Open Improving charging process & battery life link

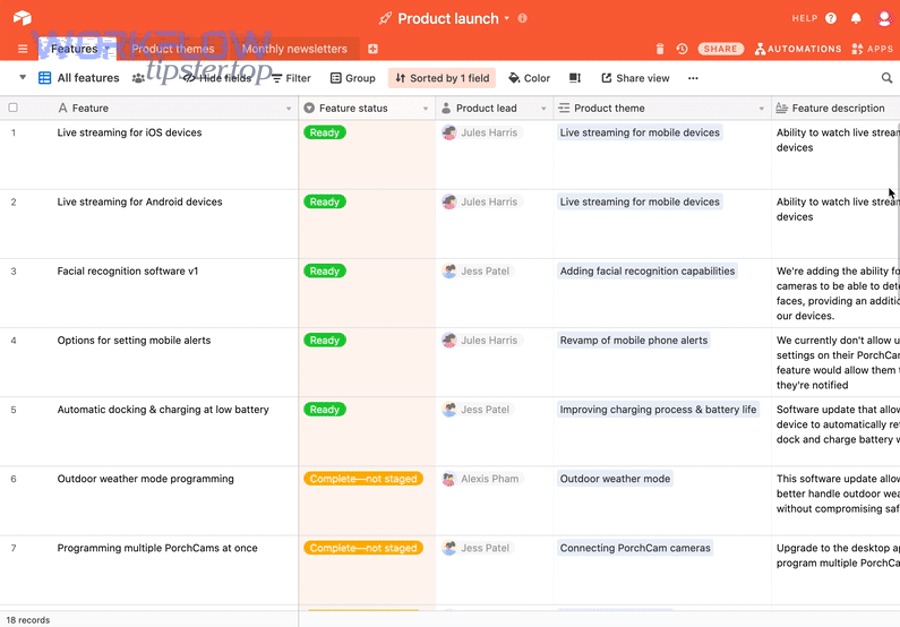click(658, 410)
